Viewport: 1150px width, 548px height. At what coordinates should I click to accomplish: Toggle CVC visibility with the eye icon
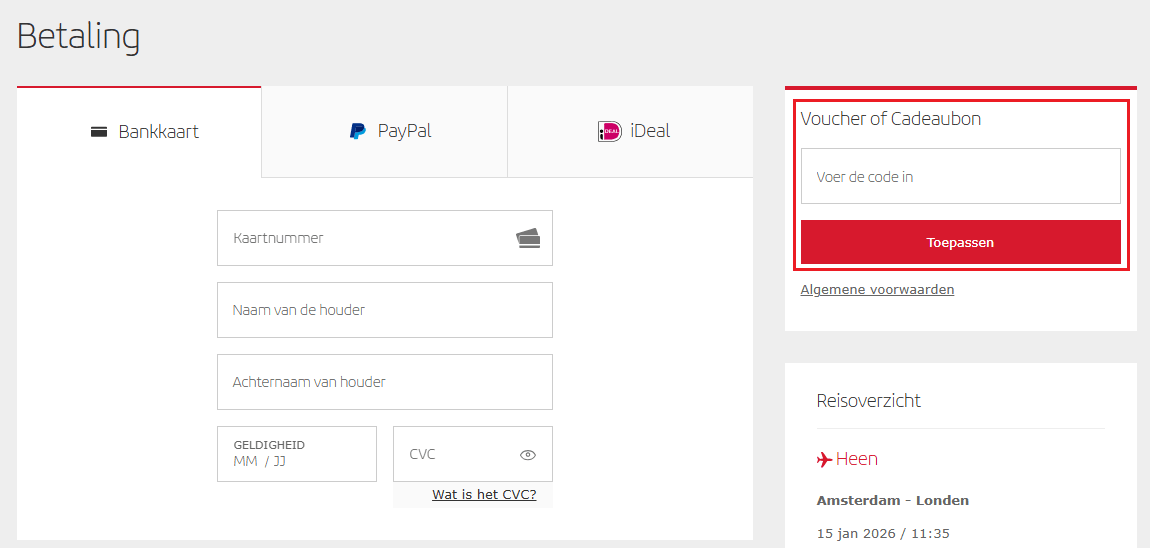[x=528, y=455]
